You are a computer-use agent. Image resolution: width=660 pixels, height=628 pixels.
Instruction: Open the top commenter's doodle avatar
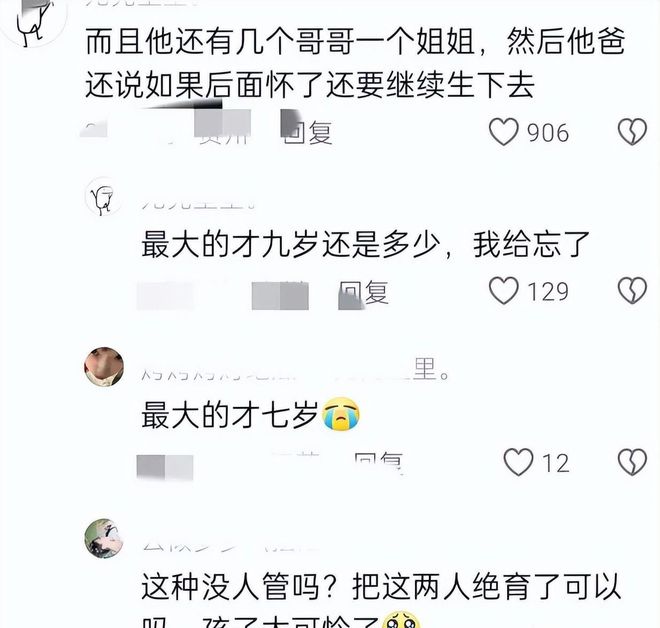click(34, 19)
